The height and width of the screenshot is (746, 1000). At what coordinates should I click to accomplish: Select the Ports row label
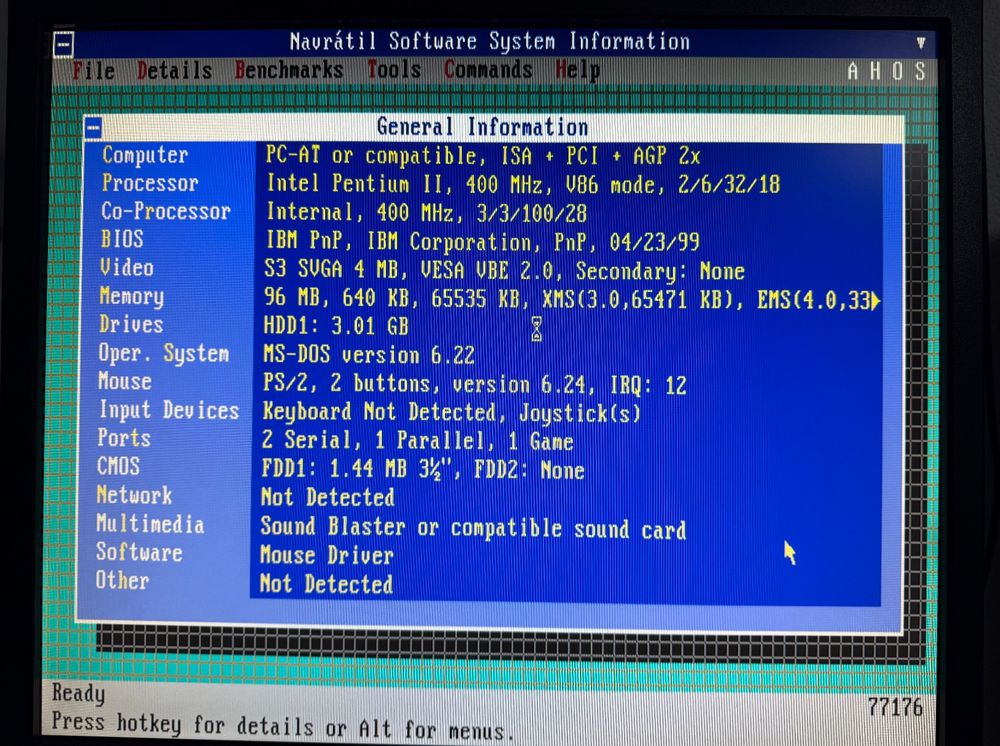coord(124,438)
